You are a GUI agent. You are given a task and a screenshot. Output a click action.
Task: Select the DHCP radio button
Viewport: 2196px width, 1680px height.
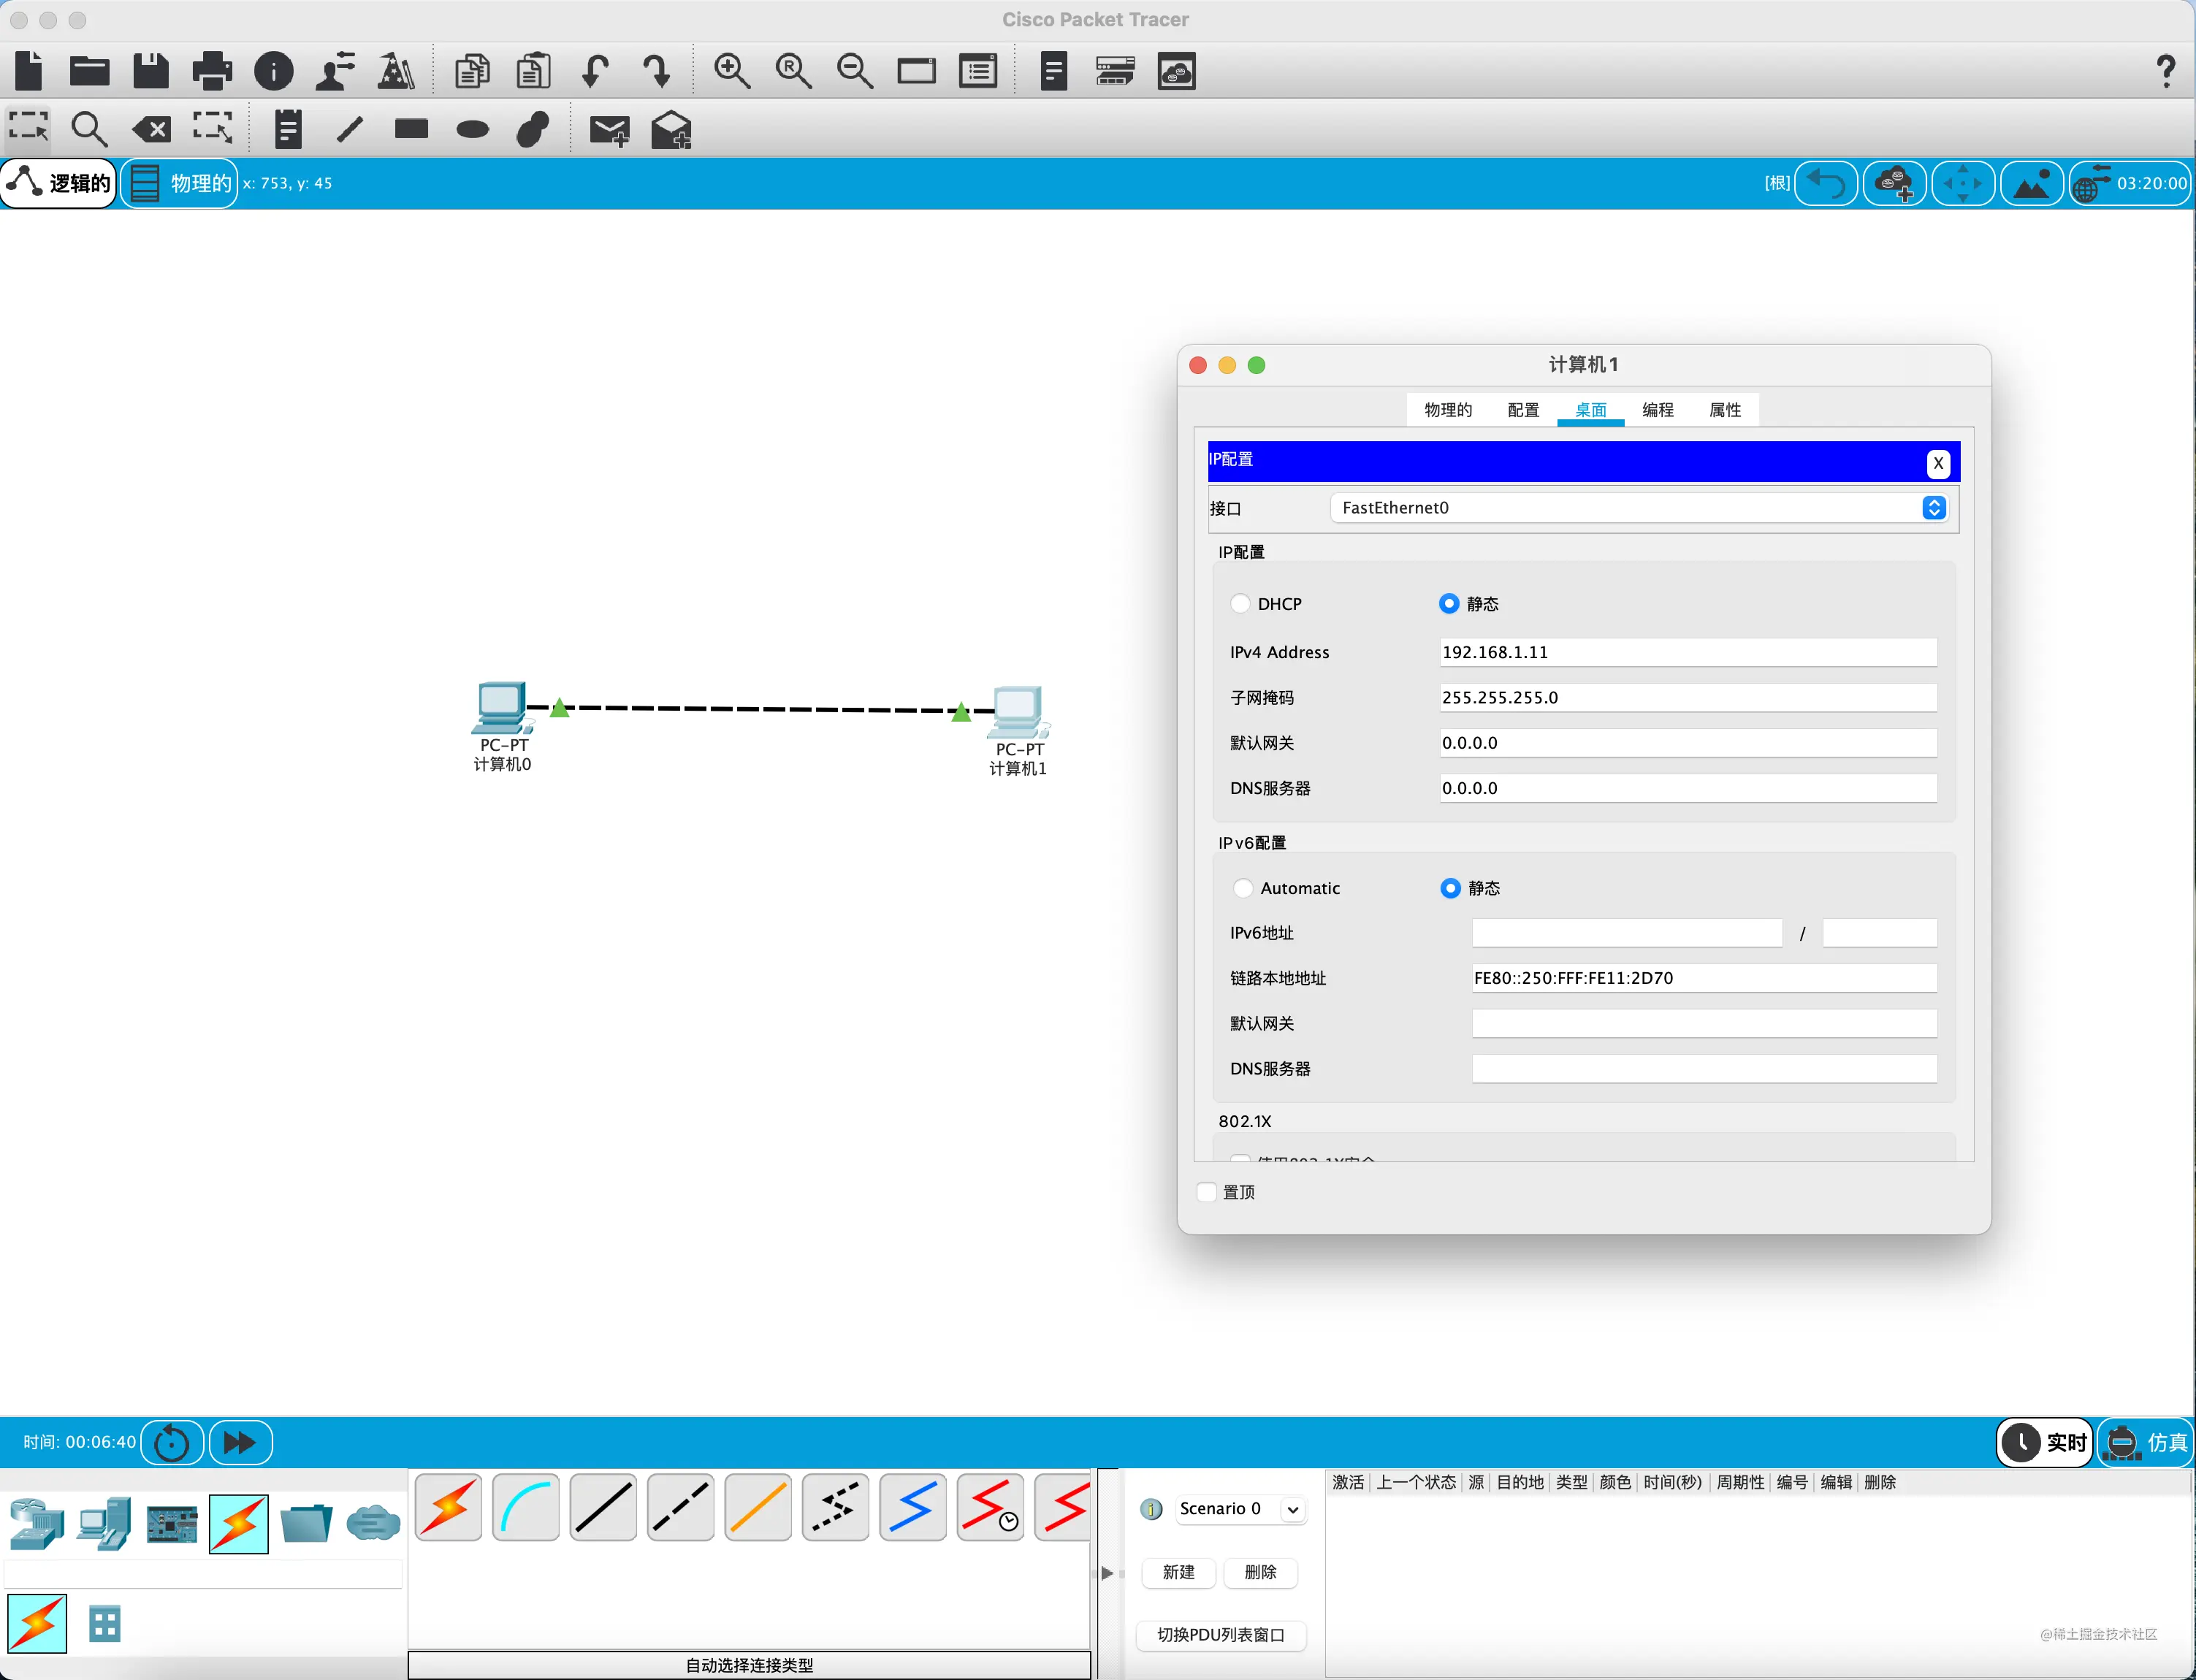(1240, 603)
